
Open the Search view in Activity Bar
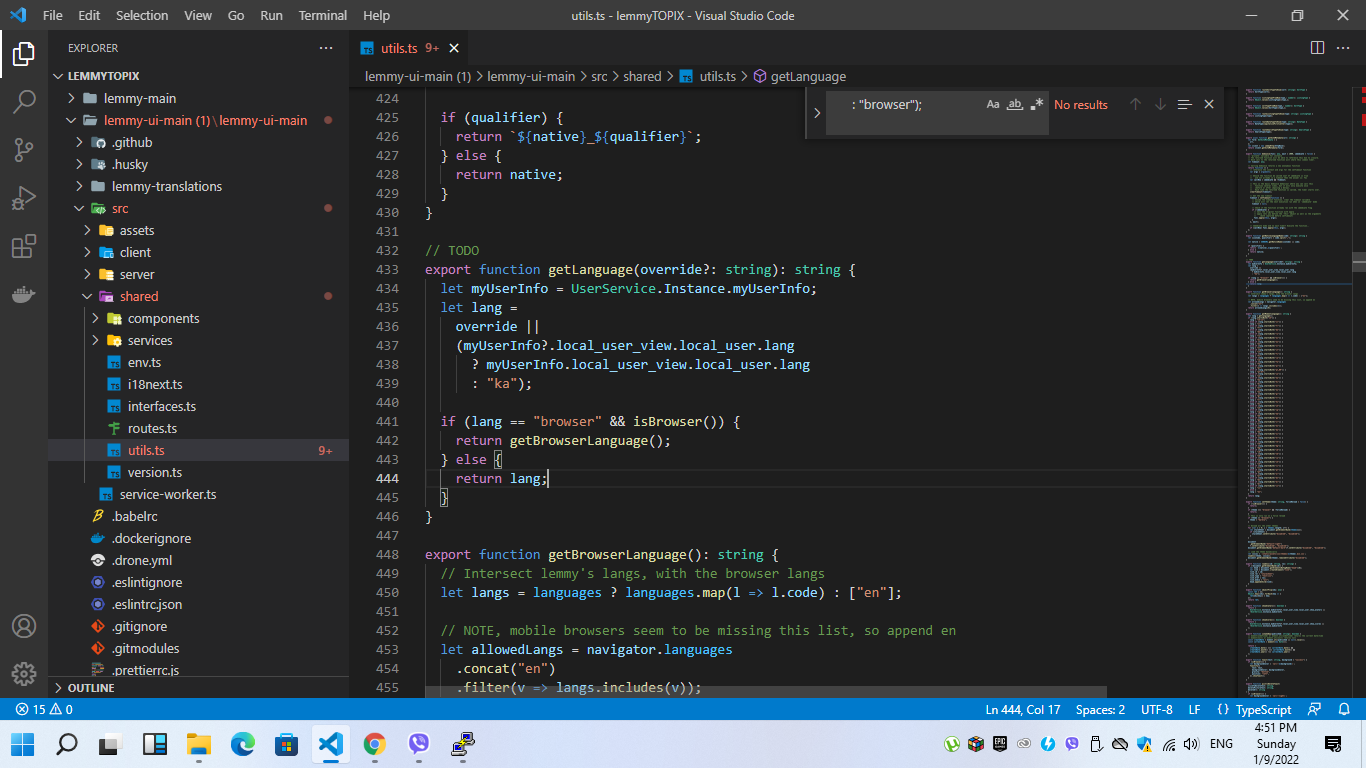(24, 101)
